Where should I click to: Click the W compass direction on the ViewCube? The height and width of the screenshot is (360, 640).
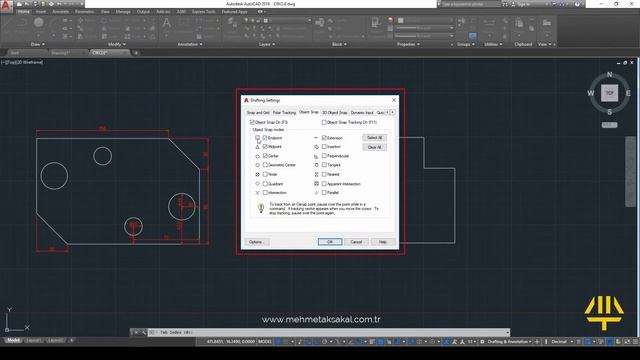tap(591, 93)
